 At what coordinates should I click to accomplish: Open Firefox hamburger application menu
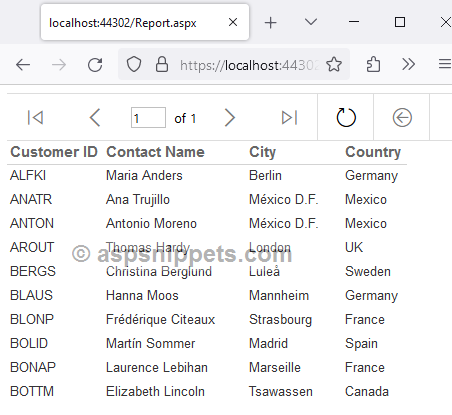(x=445, y=64)
